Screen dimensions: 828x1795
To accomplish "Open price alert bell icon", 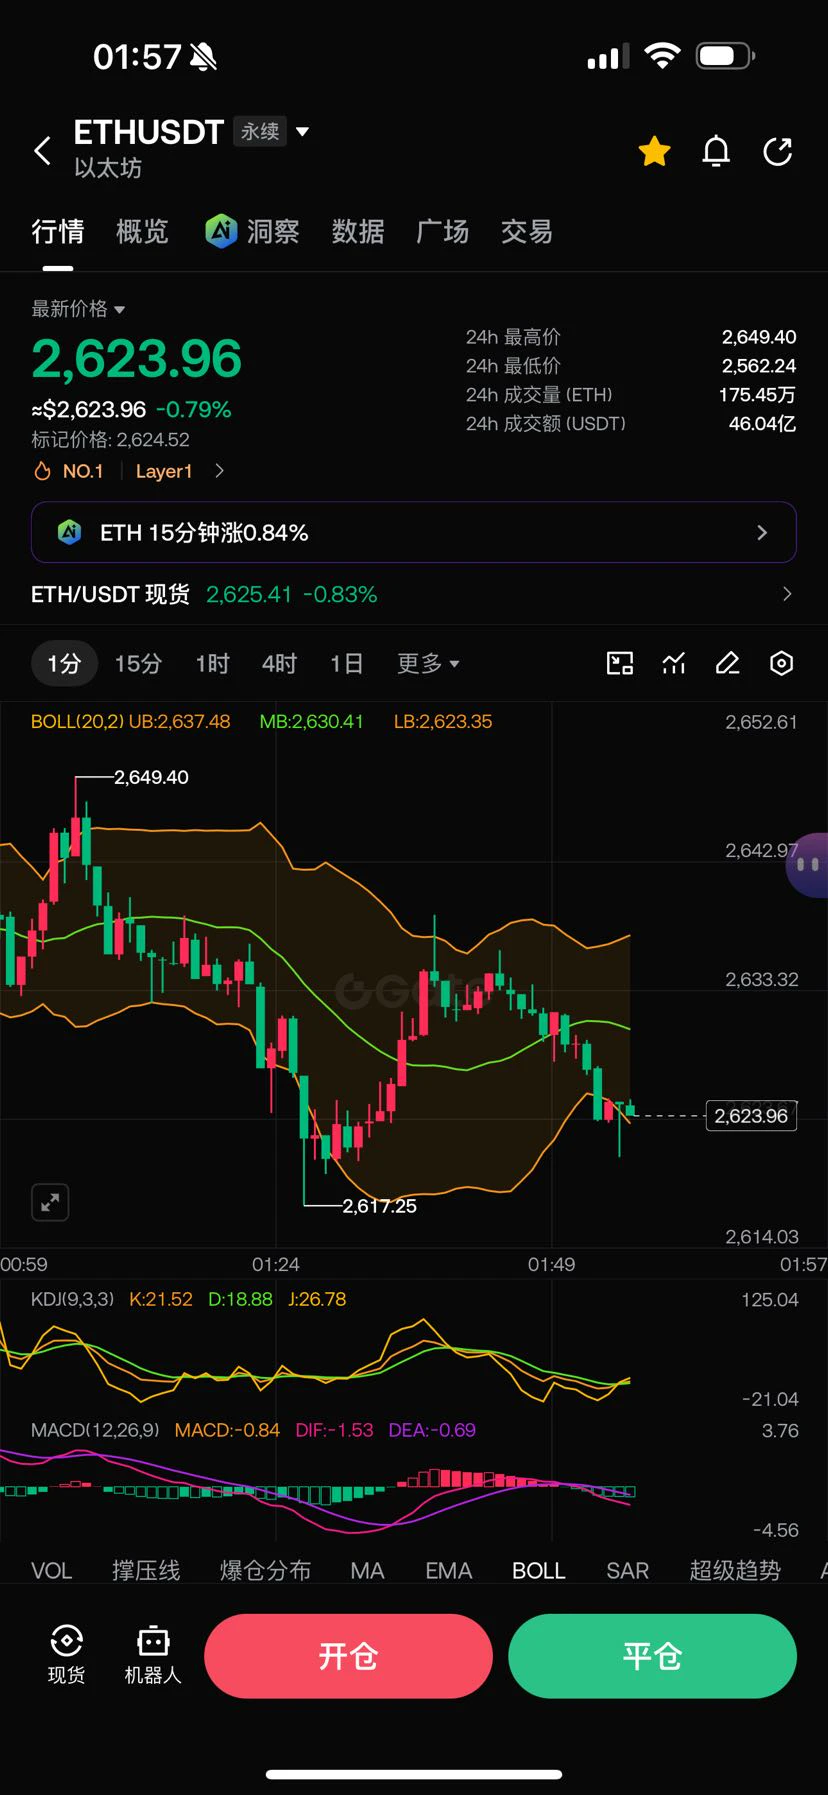I will pos(716,151).
